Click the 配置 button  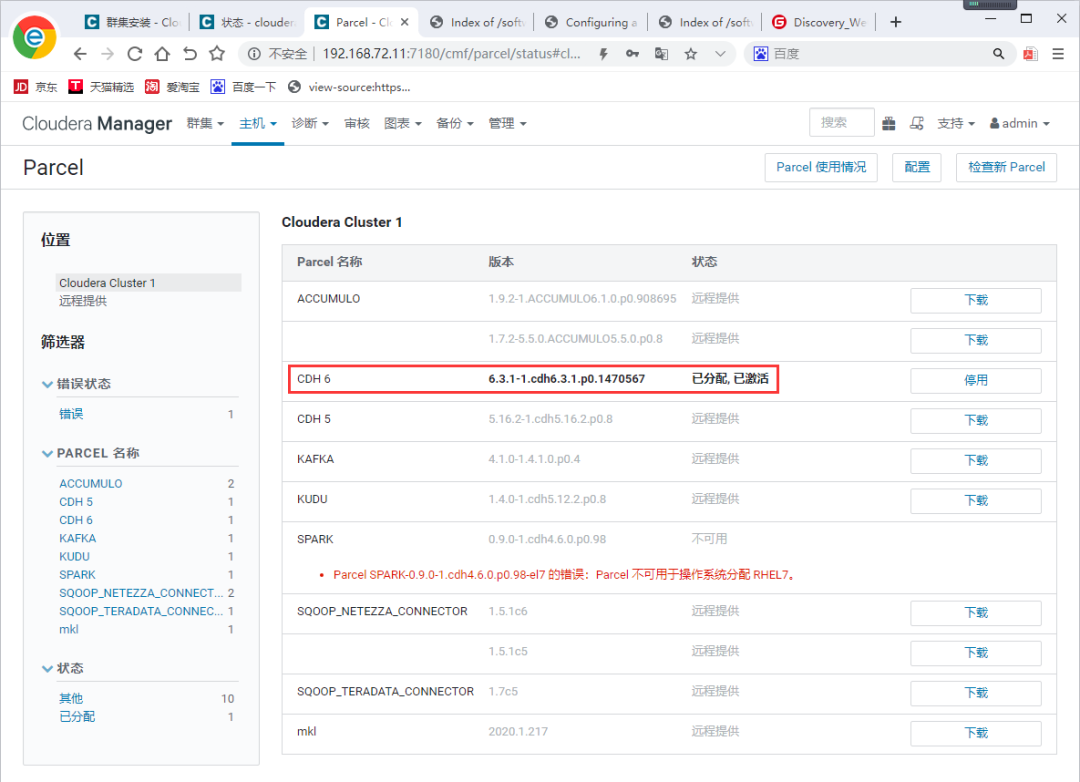(917, 167)
